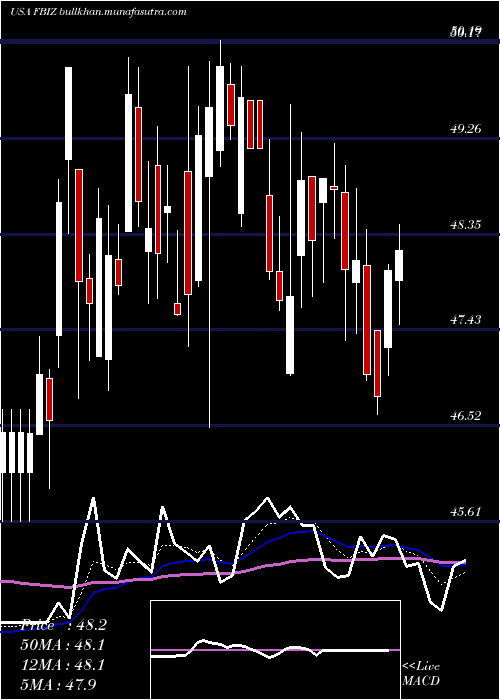Image resolution: width=500 pixels, height=700 pixels.
Task: Click the long red candle before the final rebound
Action: [367, 320]
